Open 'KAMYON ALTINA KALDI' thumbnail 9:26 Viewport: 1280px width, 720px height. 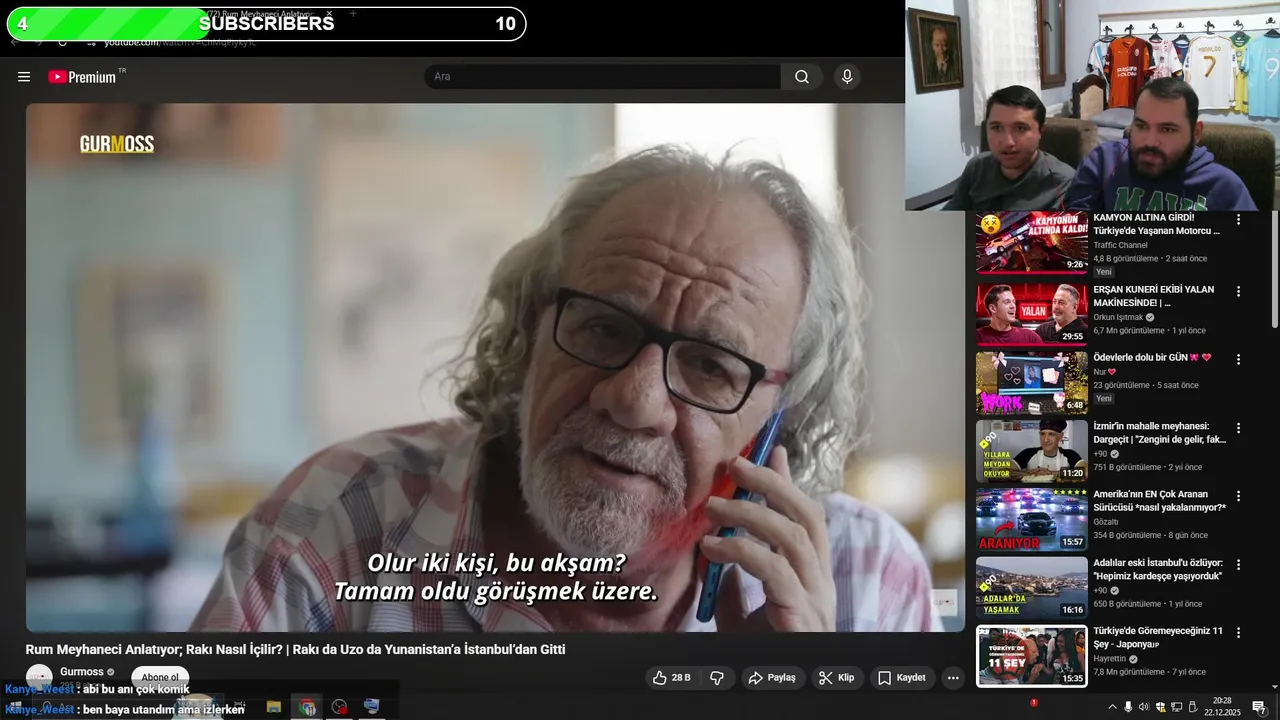[x=1031, y=242]
